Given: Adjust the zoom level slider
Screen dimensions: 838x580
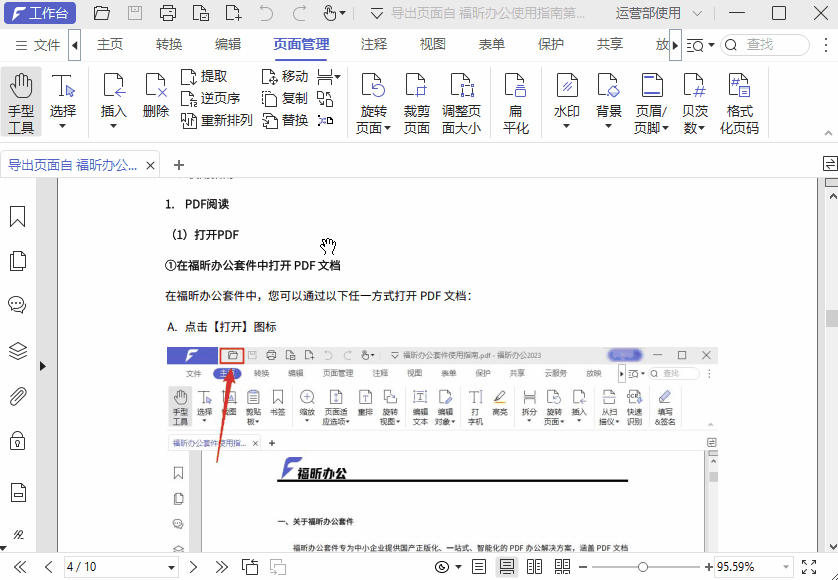Looking at the screenshot, I should 643,565.
